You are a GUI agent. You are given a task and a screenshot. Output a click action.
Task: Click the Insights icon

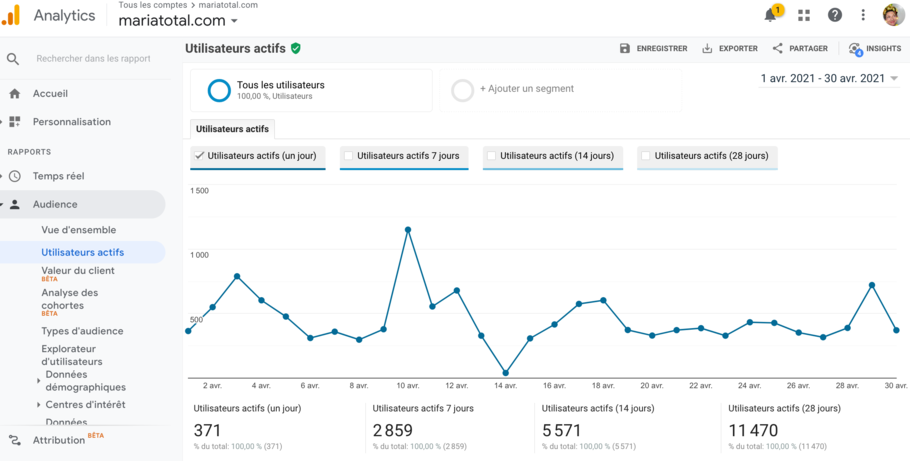[x=854, y=48]
